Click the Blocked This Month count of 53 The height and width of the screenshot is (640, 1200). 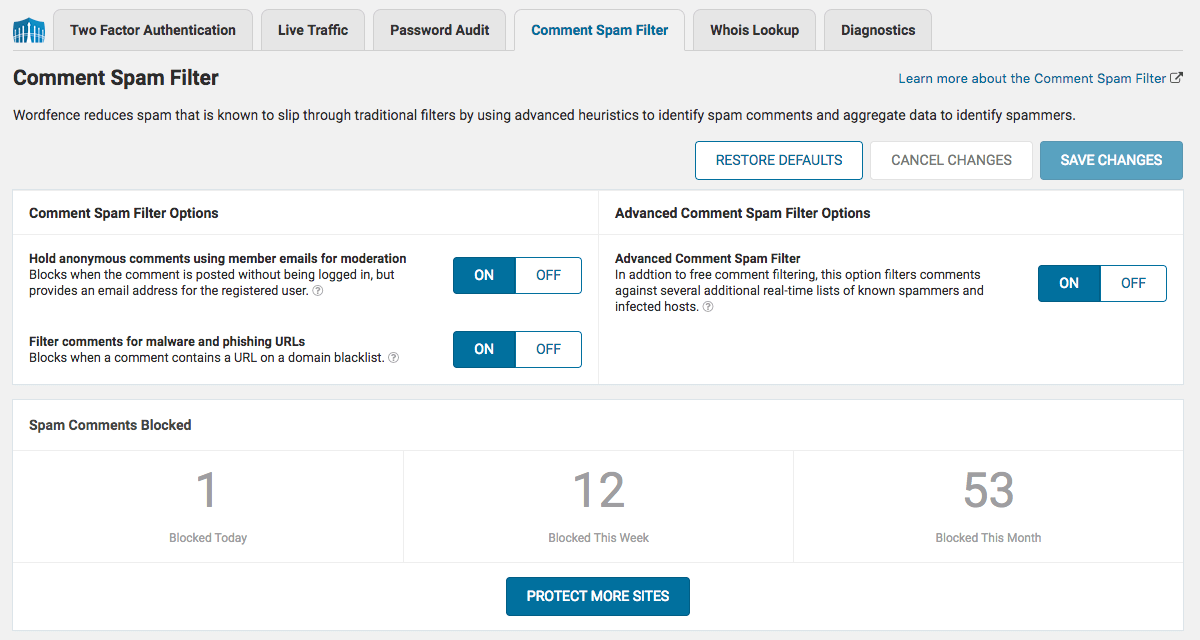point(988,491)
